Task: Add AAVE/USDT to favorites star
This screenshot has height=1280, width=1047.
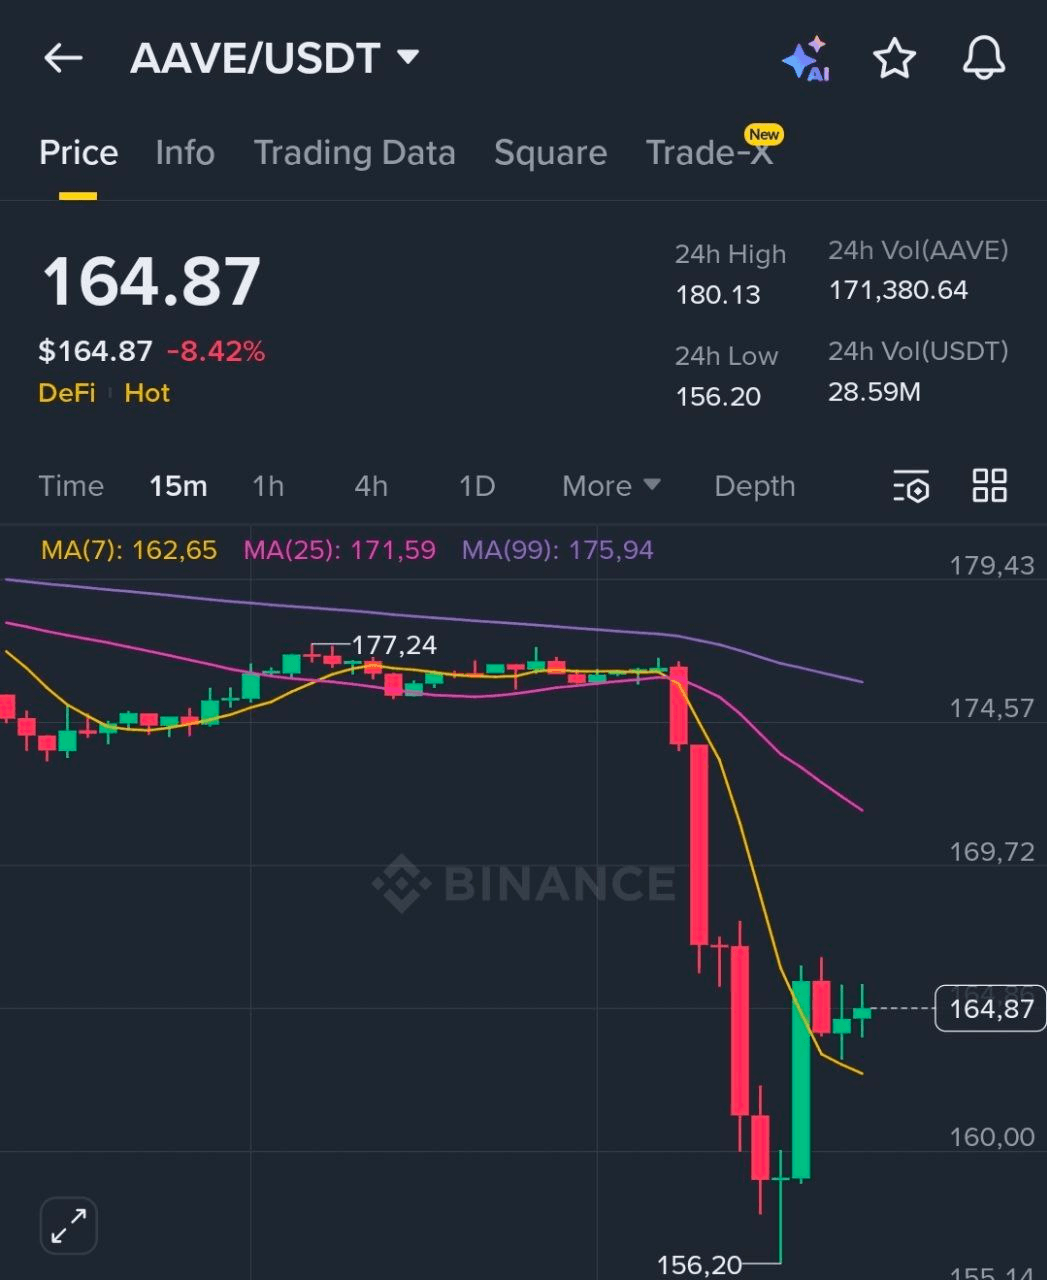Action: (x=894, y=59)
